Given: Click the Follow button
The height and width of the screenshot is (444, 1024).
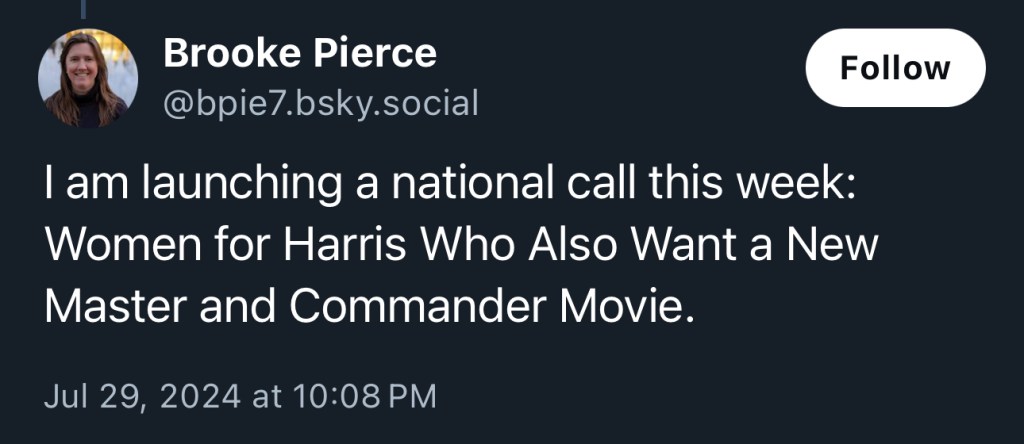Looking at the screenshot, I should (895, 68).
